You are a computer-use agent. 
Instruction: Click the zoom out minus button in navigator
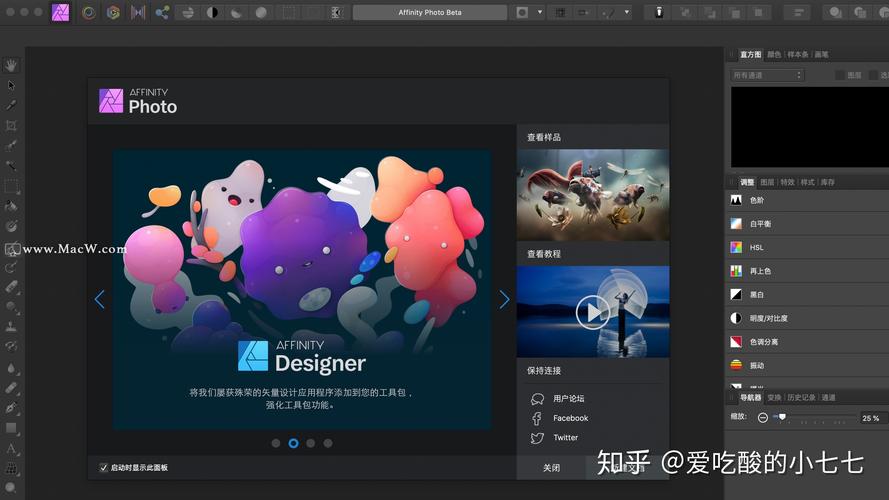[763, 418]
